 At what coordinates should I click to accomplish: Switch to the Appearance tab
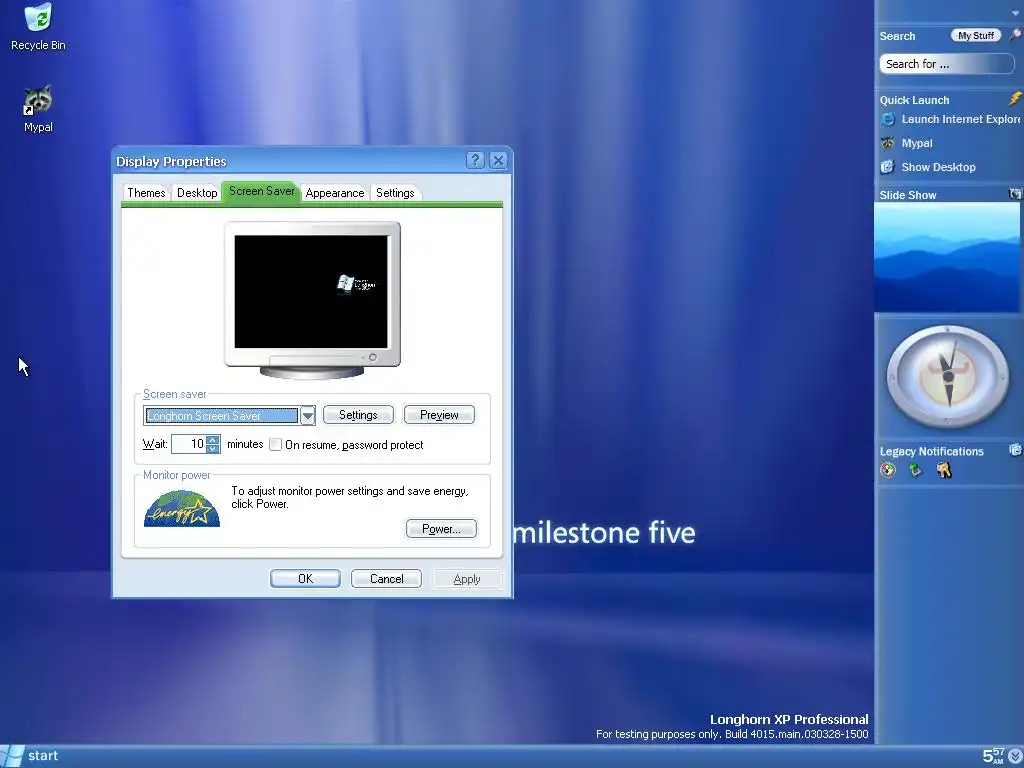click(335, 193)
